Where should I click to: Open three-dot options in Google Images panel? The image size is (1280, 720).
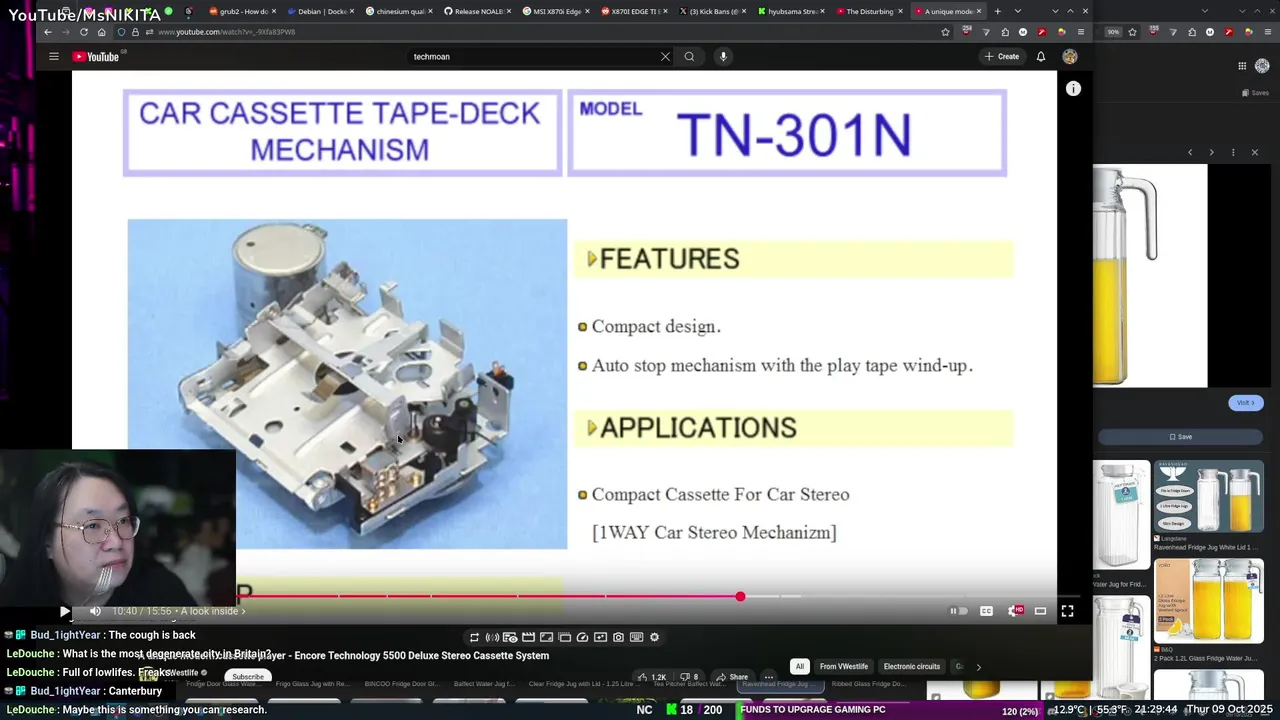tap(1233, 152)
